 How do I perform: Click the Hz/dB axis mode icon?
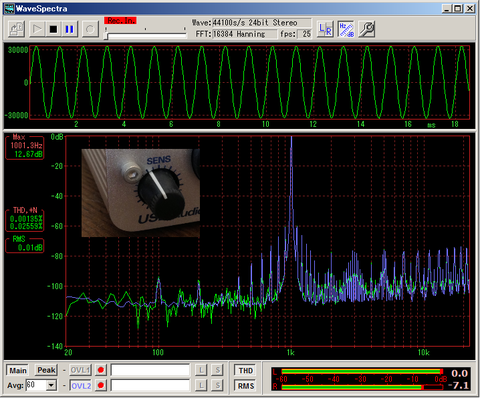[x=346, y=29]
